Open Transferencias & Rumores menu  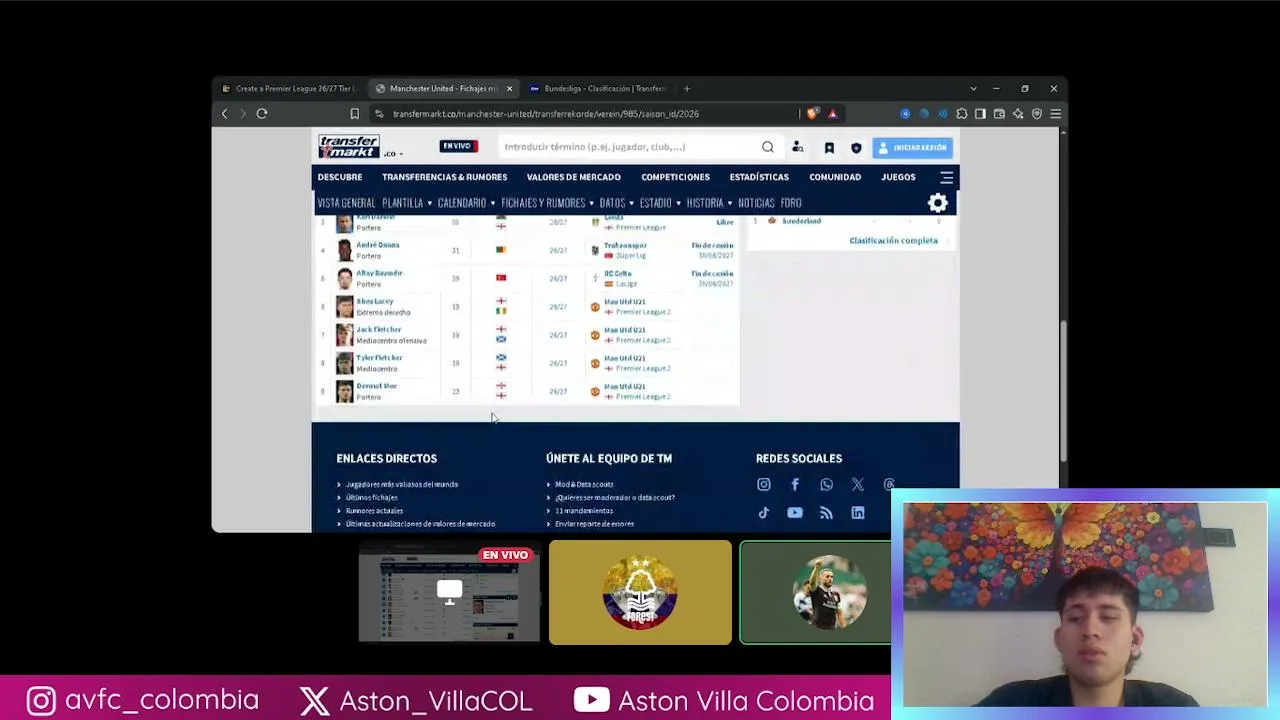(444, 177)
